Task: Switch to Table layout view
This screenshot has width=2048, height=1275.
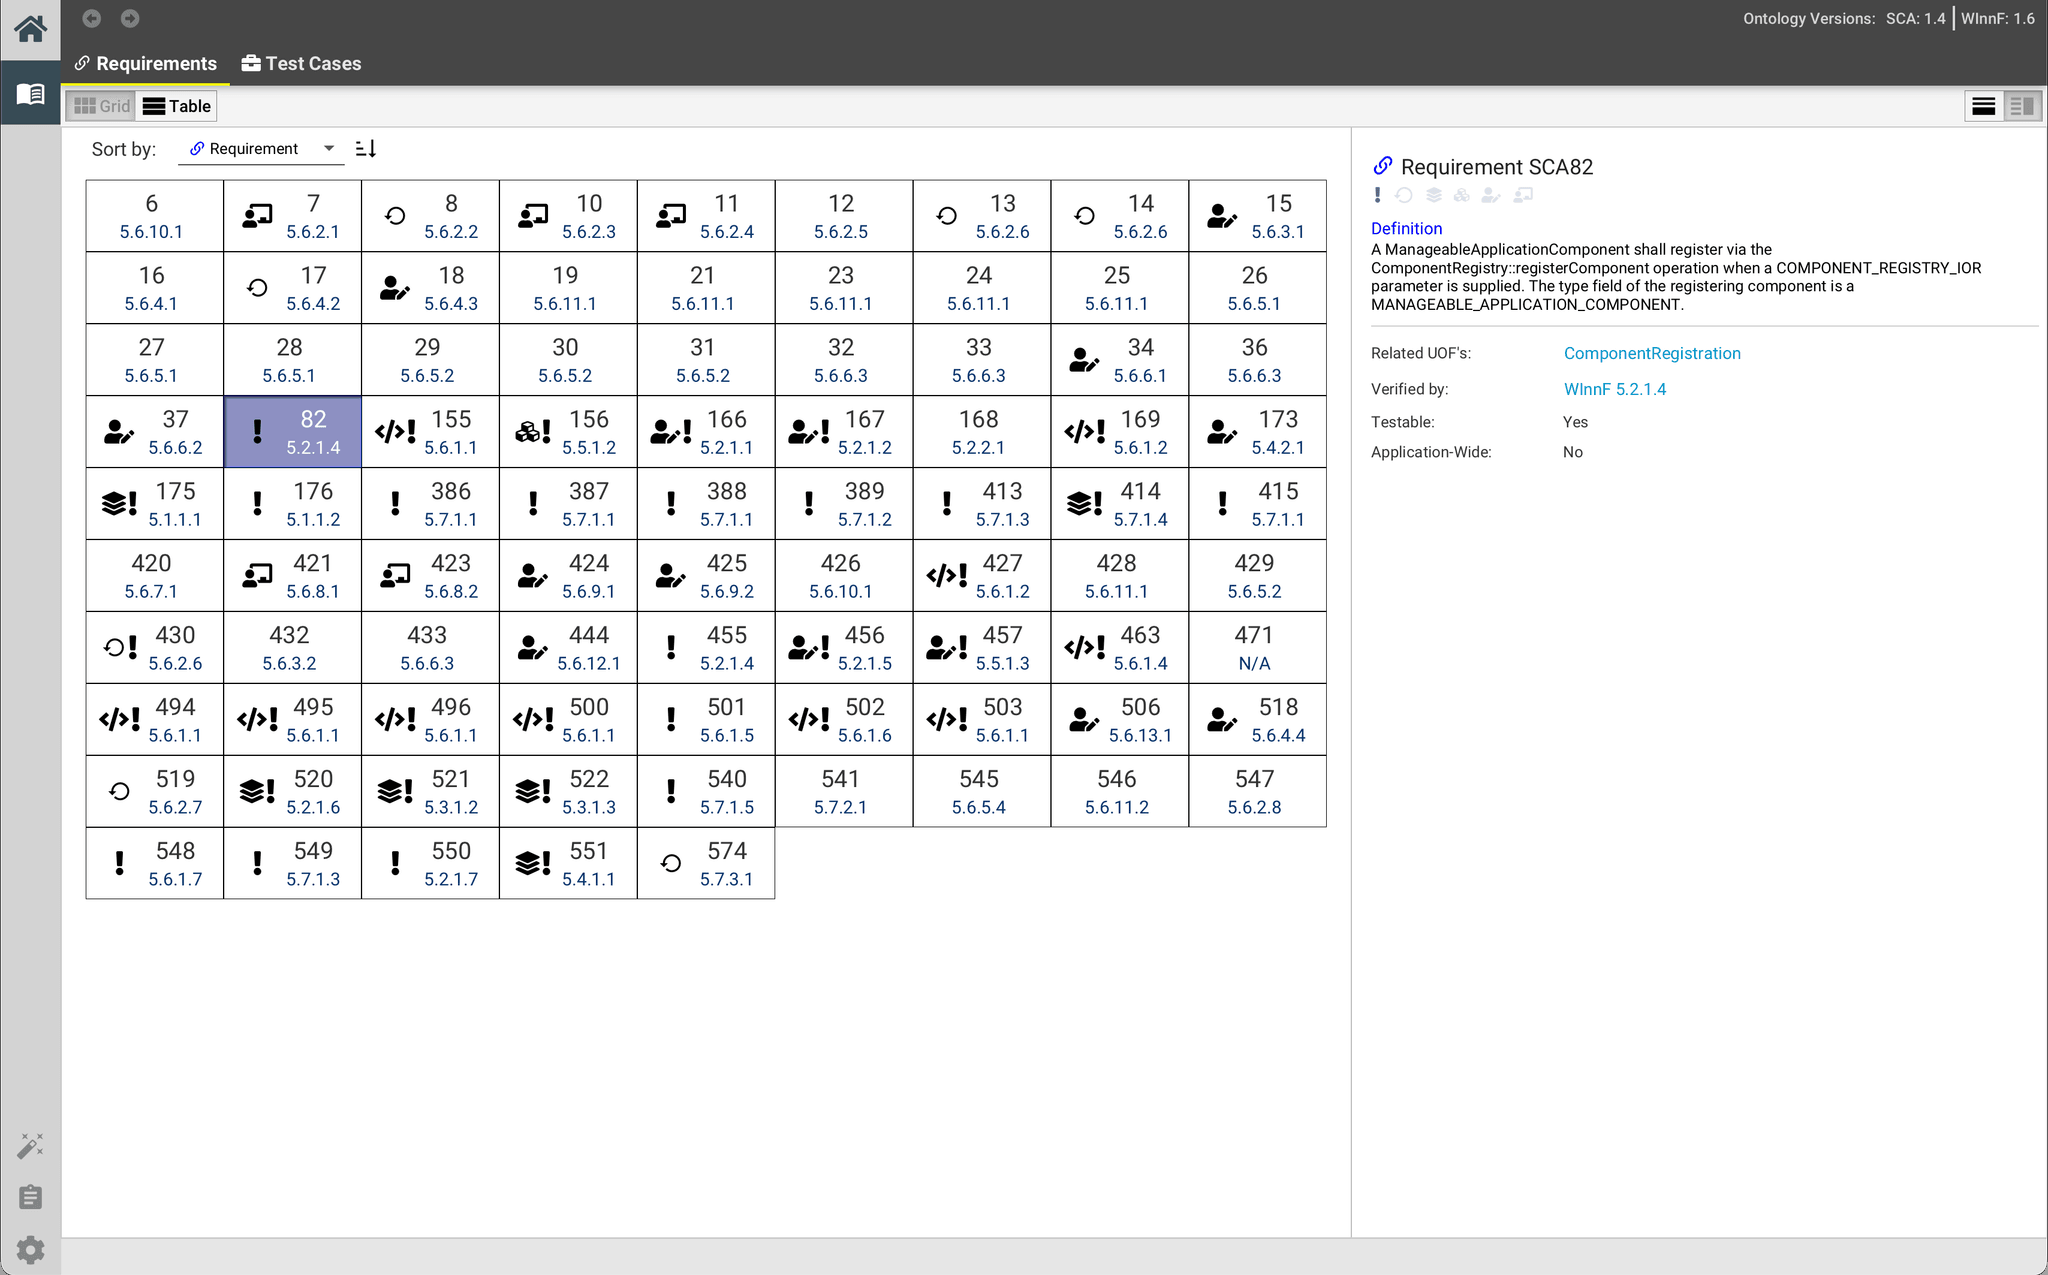Action: [176, 105]
